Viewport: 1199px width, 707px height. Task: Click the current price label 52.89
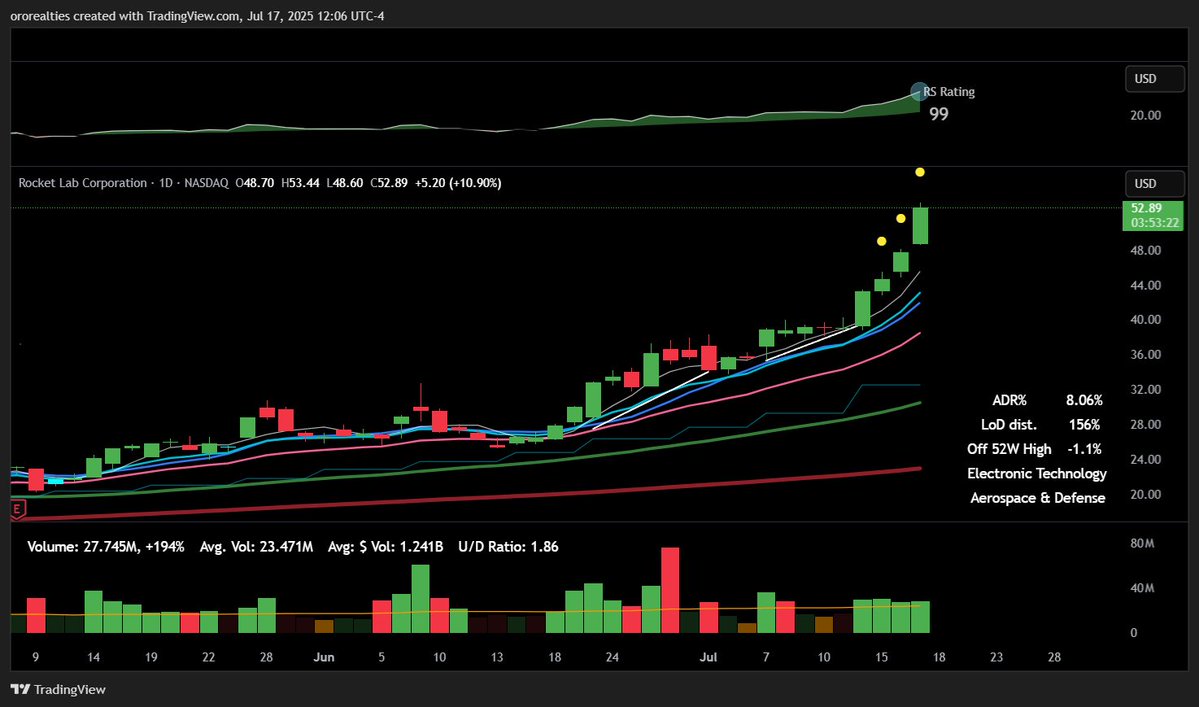(1146, 208)
